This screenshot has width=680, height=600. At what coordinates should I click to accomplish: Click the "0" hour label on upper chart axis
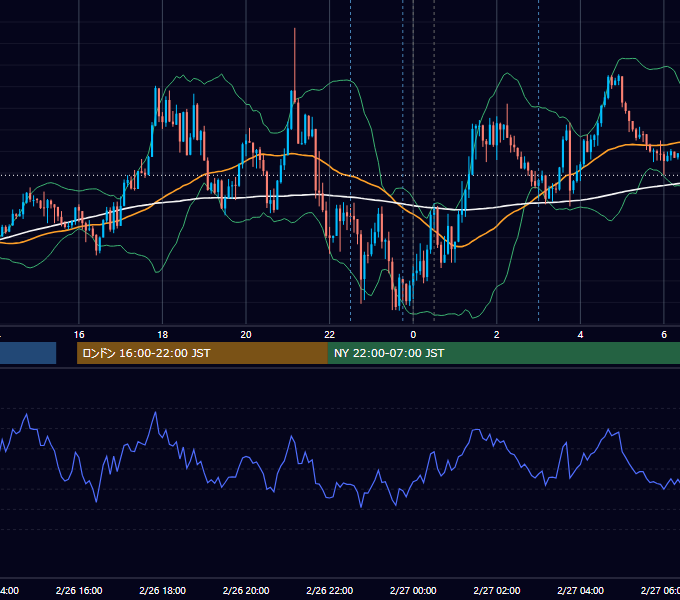click(x=413, y=335)
